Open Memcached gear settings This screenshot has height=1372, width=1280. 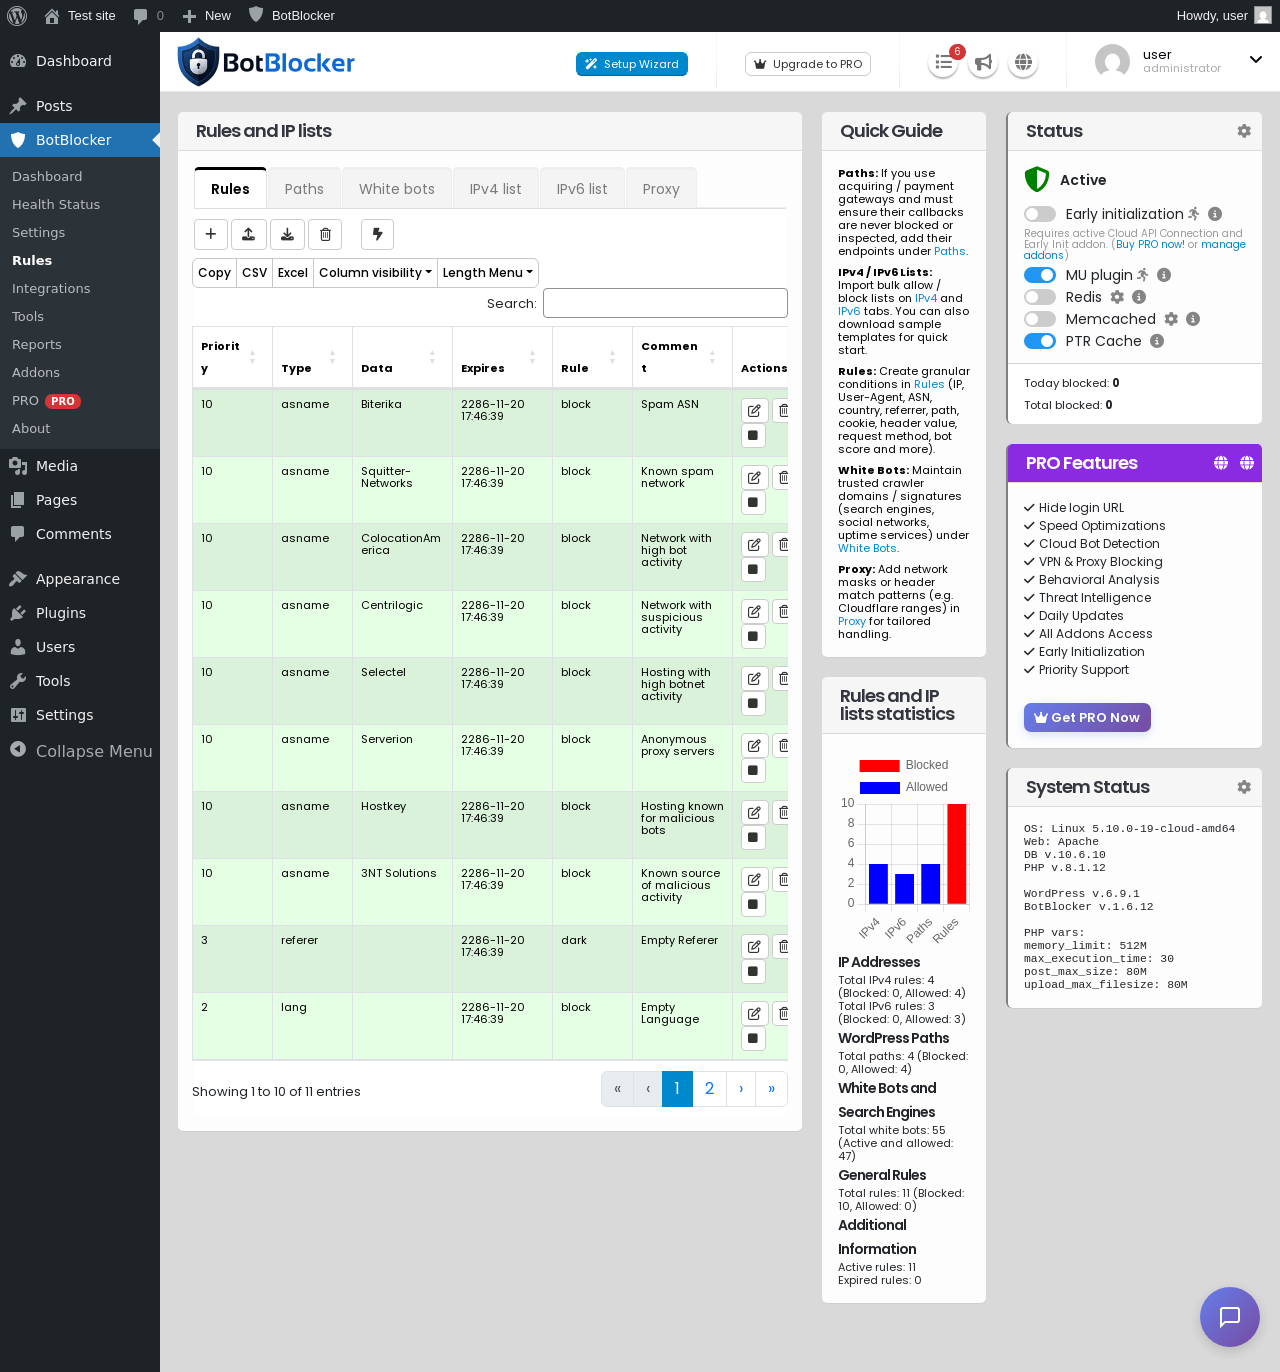tap(1171, 319)
